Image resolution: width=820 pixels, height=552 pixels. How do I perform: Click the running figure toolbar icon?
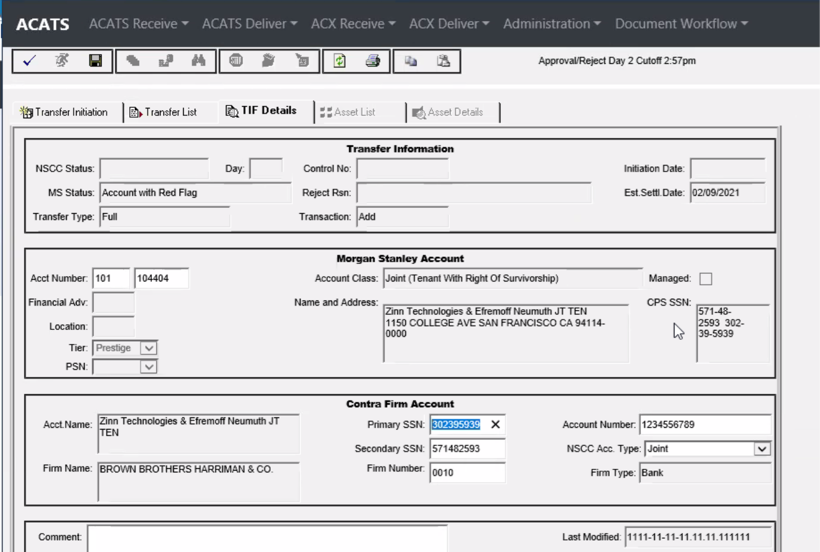(62, 61)
